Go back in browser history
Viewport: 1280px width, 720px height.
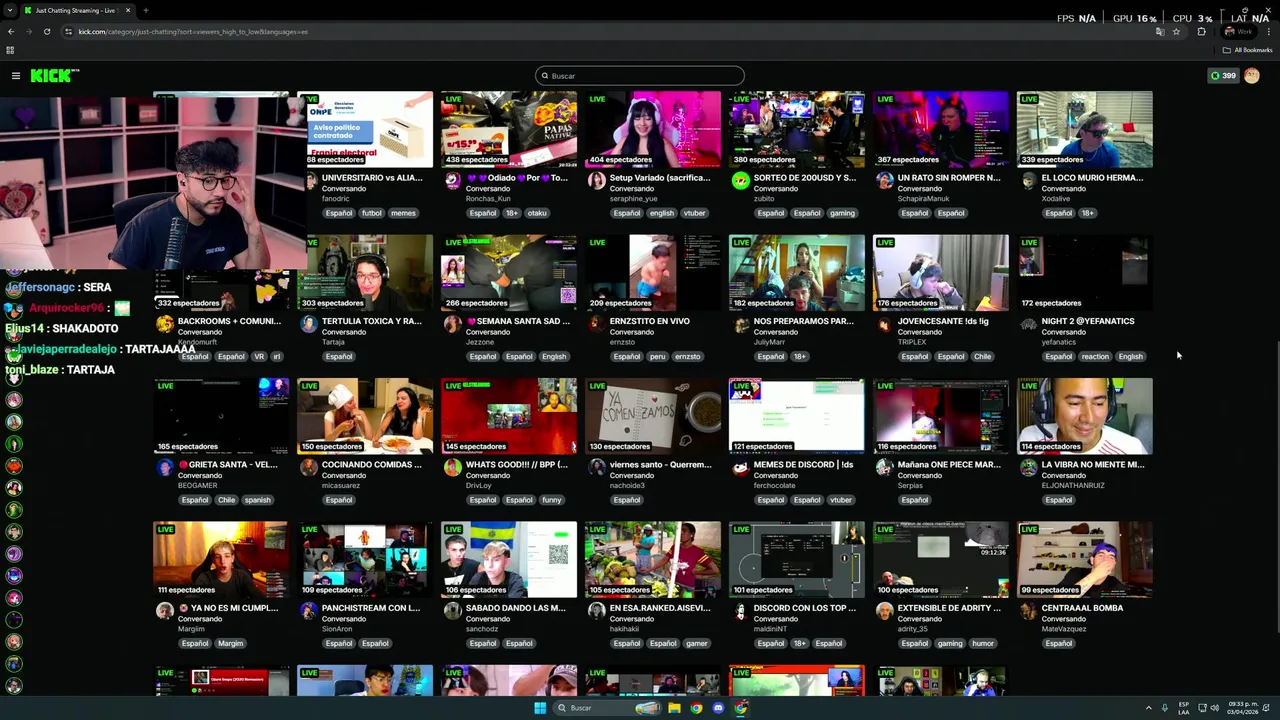[11, 31]
